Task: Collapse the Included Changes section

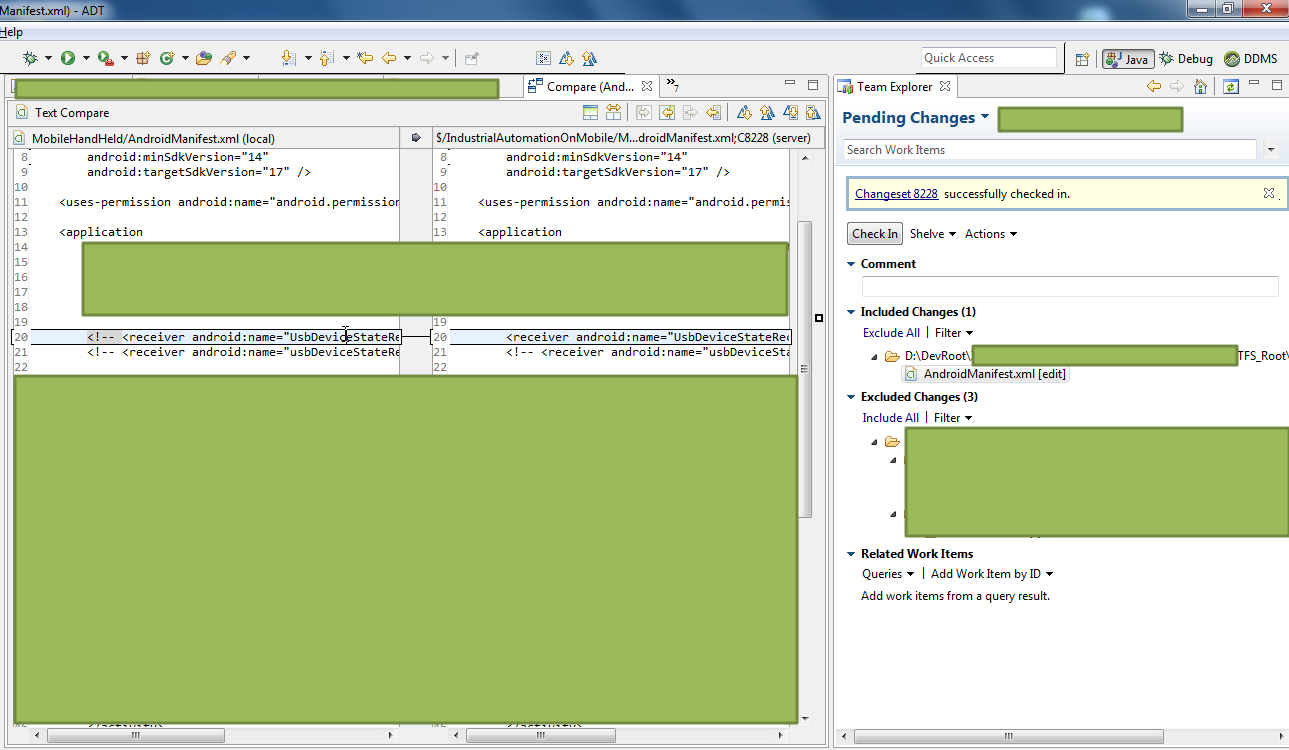Action: coord(851,312)
